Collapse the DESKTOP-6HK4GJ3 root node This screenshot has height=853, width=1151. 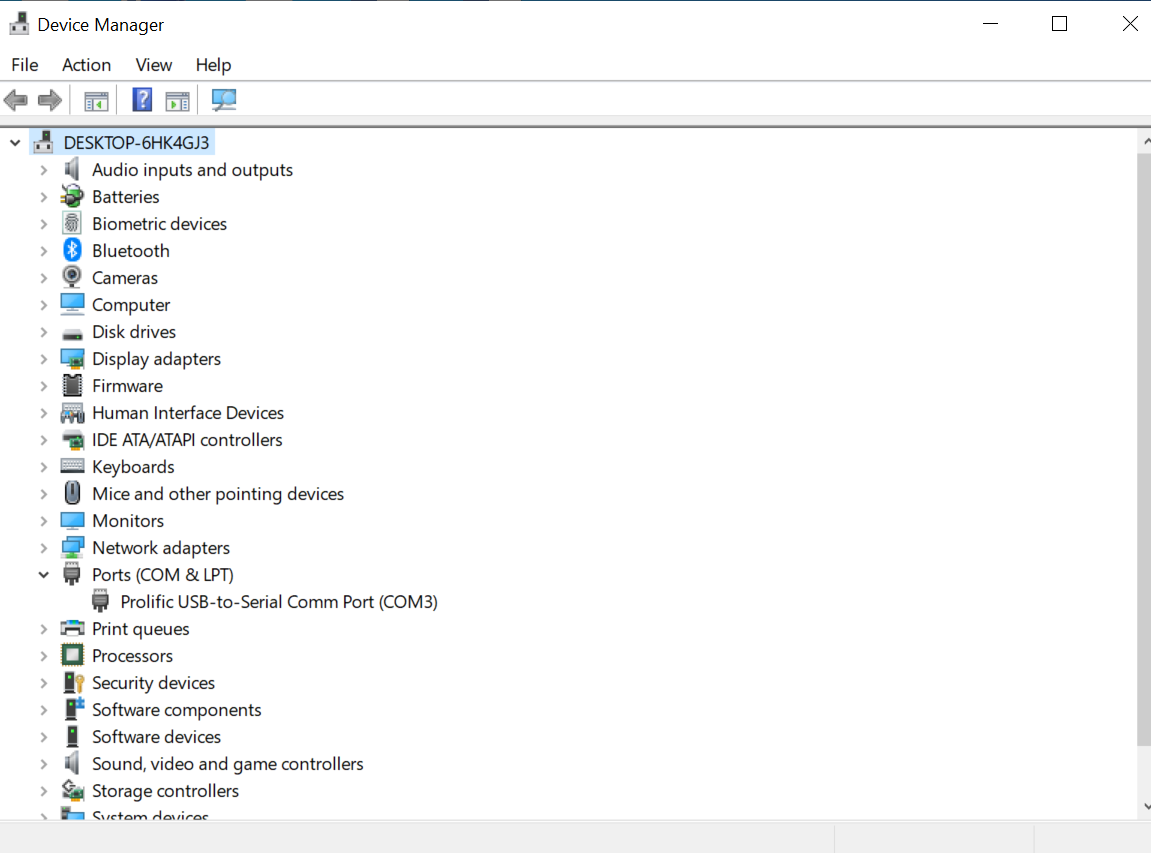coord(15,143)
